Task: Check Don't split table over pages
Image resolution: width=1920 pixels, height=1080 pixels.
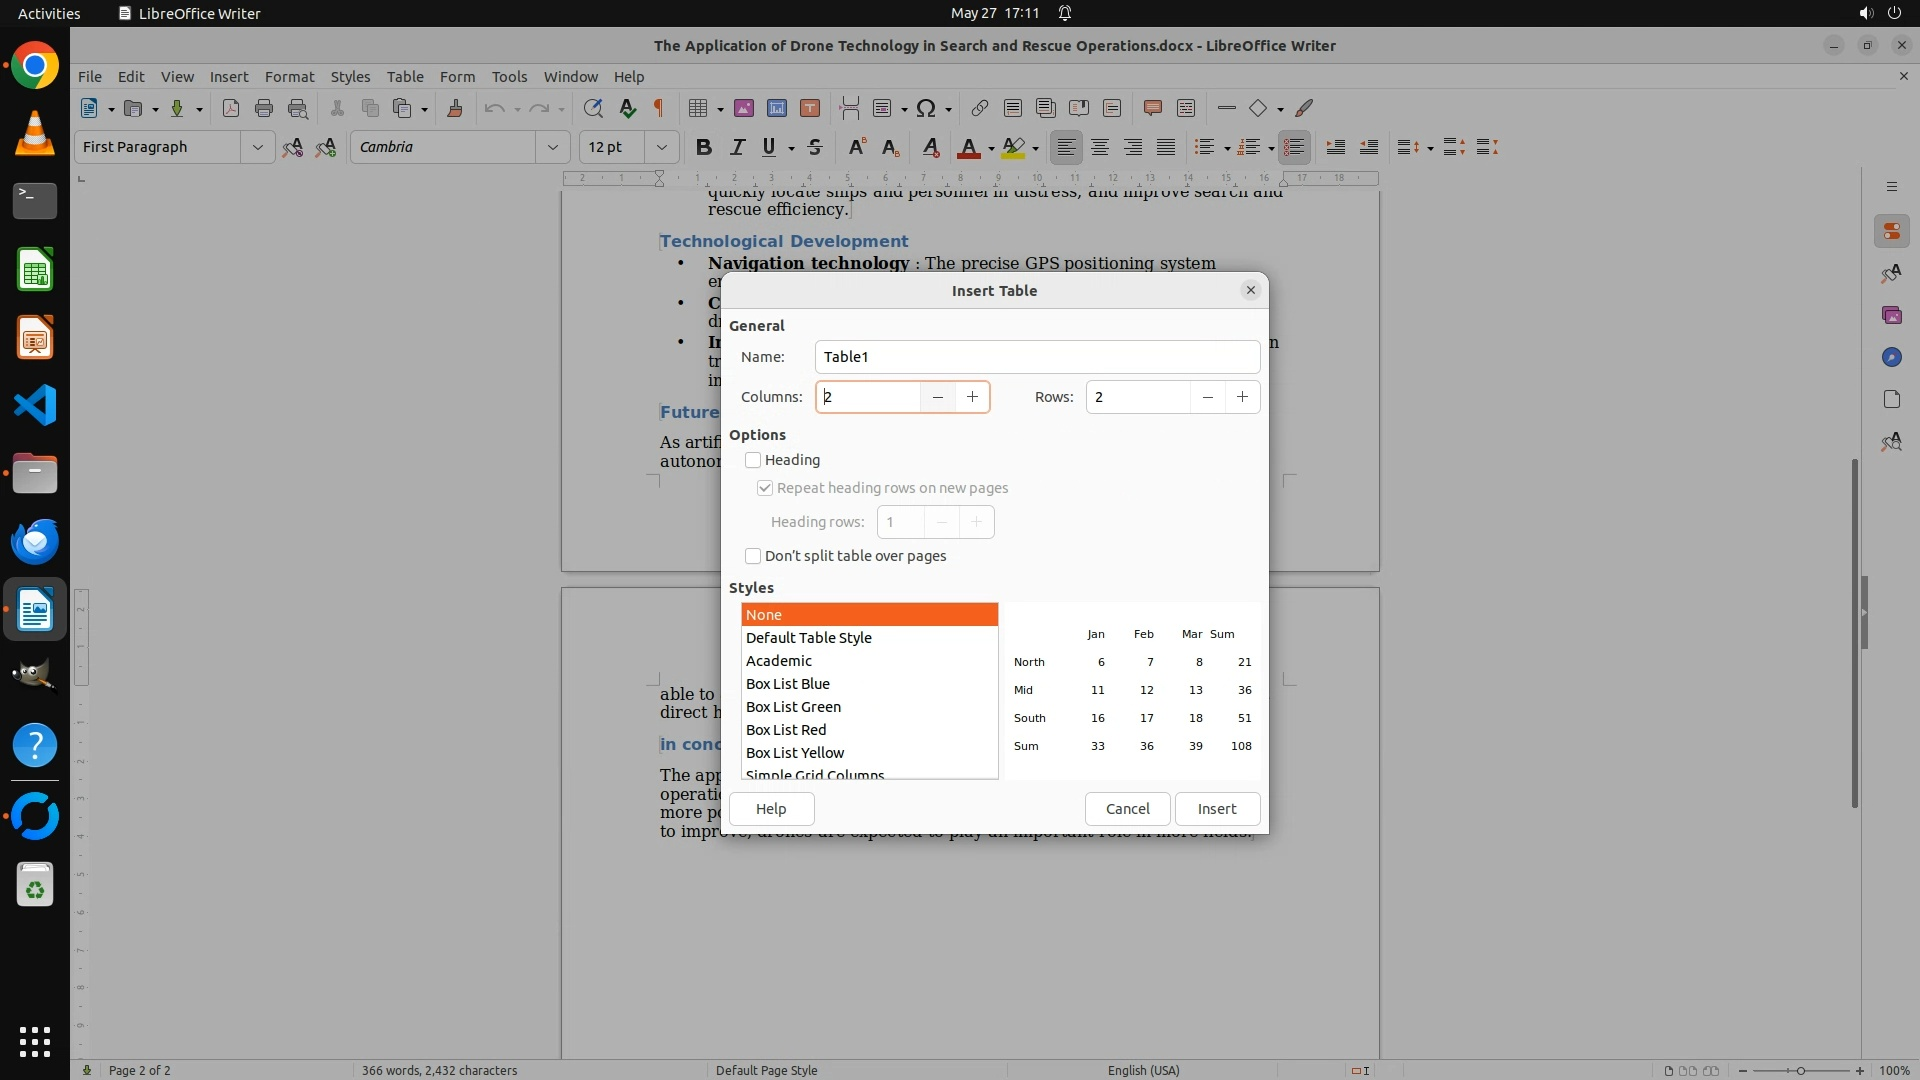Action: [x=753, y=556]
